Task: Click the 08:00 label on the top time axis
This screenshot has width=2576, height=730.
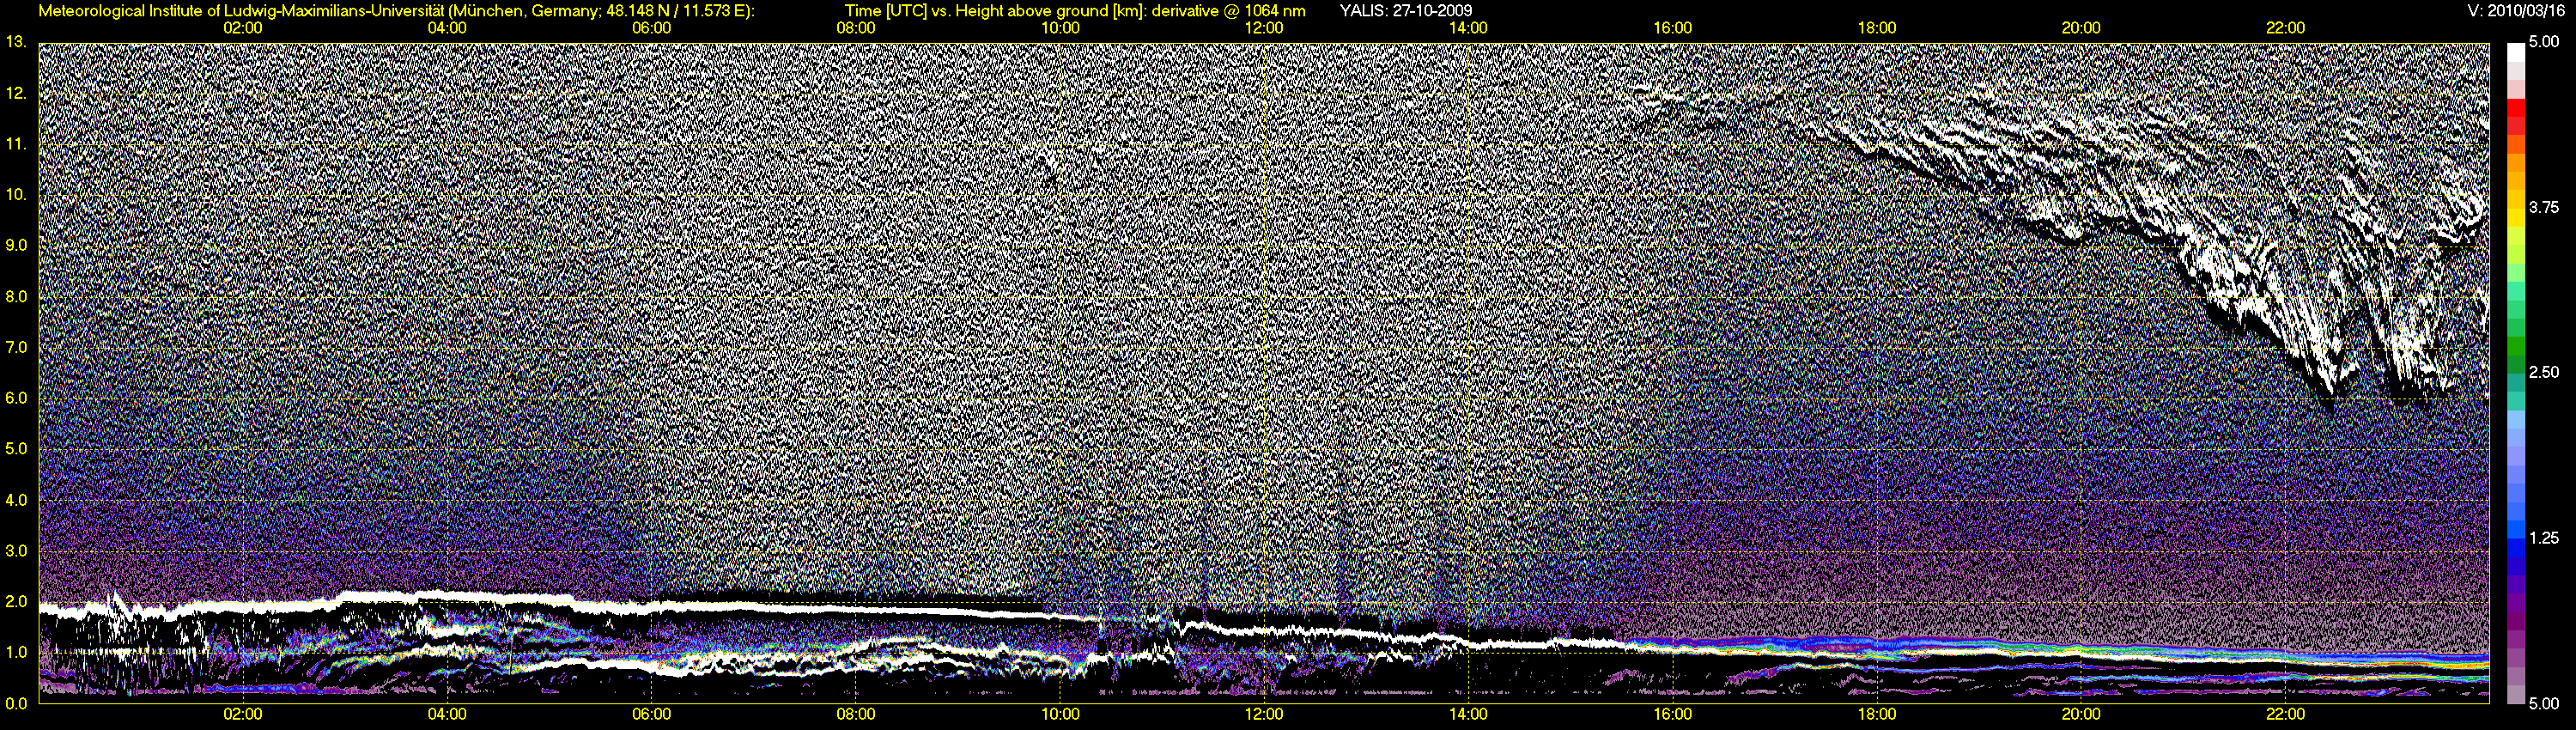Action: 856,28
